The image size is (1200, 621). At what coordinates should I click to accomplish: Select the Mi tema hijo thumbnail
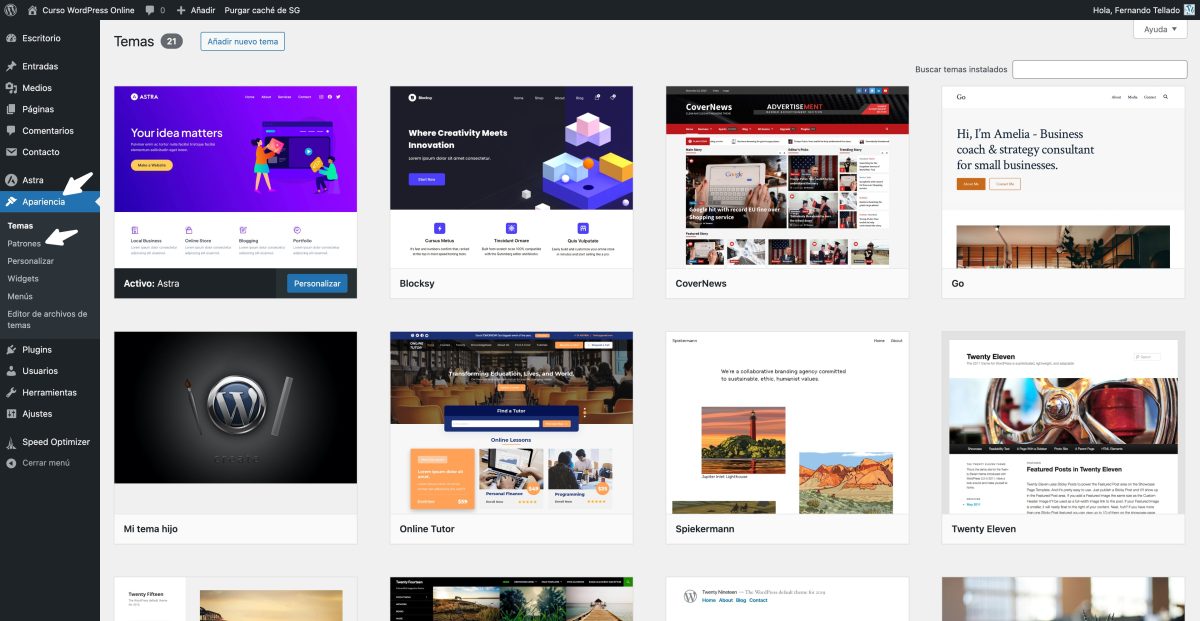(x=236, y=423)
